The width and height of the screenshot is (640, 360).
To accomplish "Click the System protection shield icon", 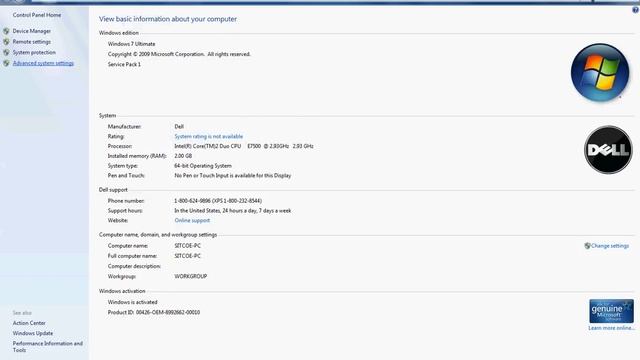I will tap(6, 52).
